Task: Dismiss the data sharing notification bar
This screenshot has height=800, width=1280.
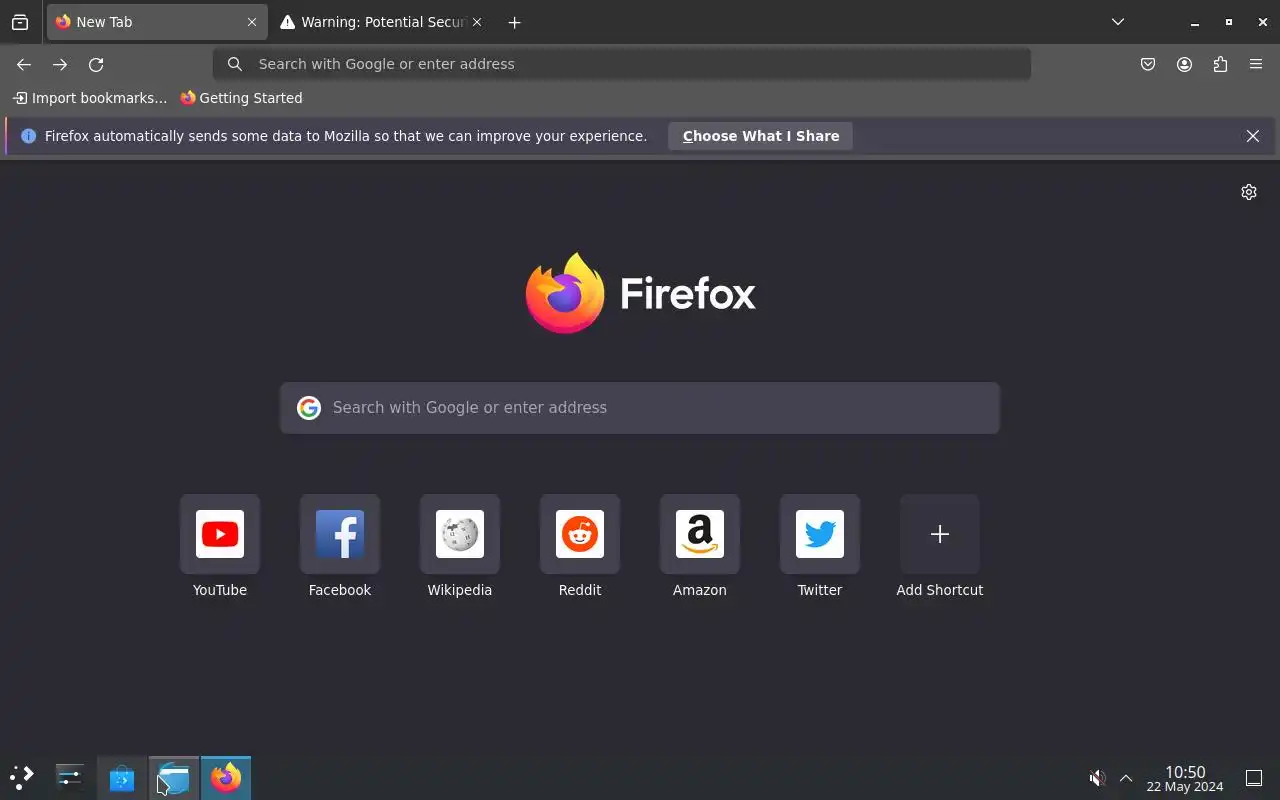Action: 1253,136
